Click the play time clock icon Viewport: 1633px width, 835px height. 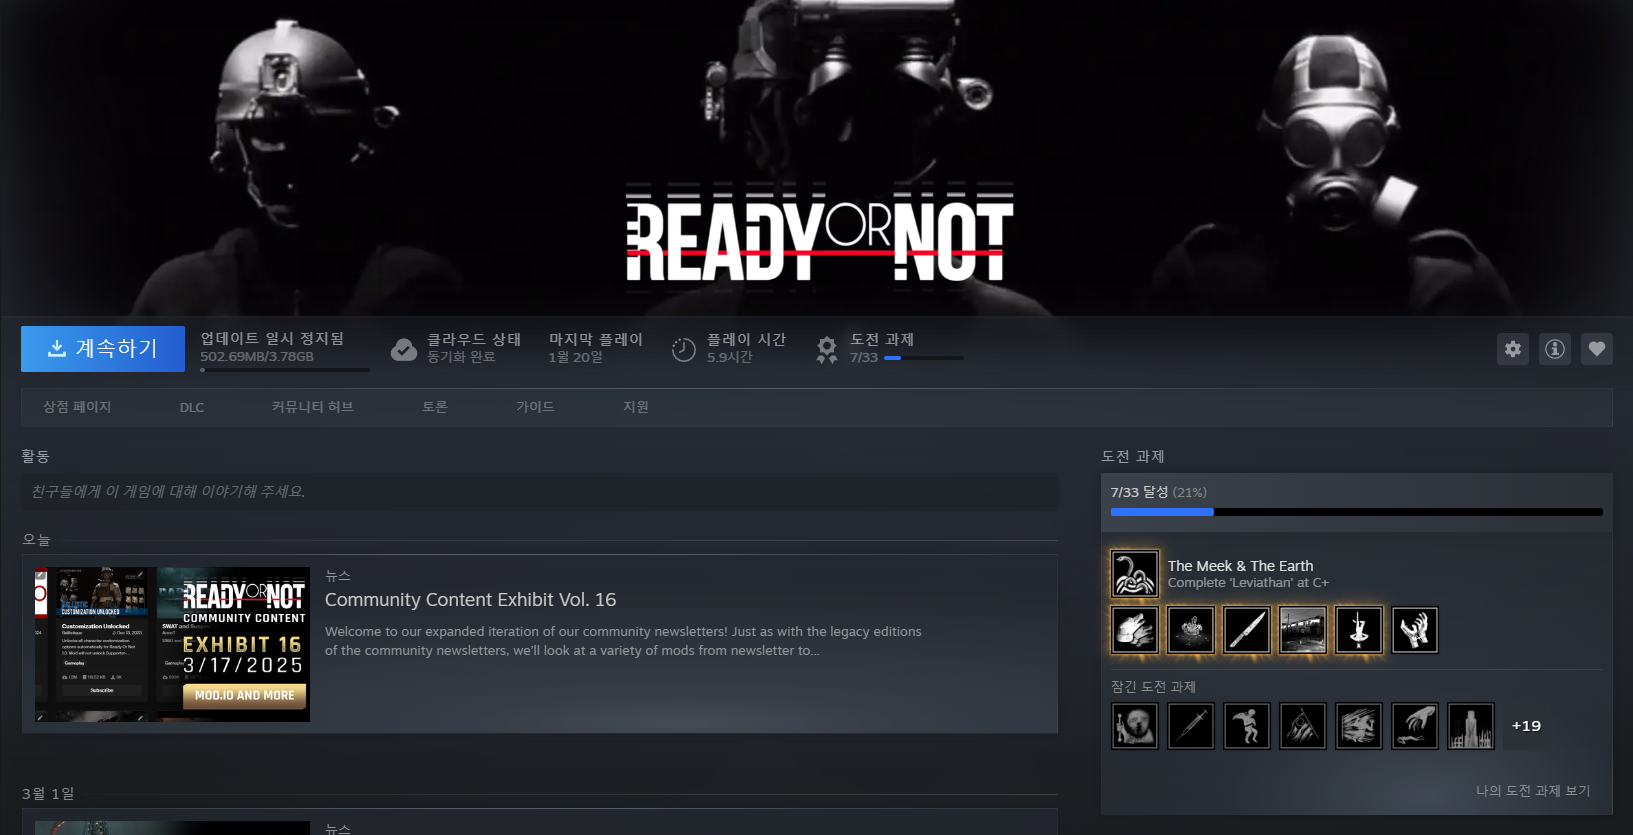[x=684, y=349]
